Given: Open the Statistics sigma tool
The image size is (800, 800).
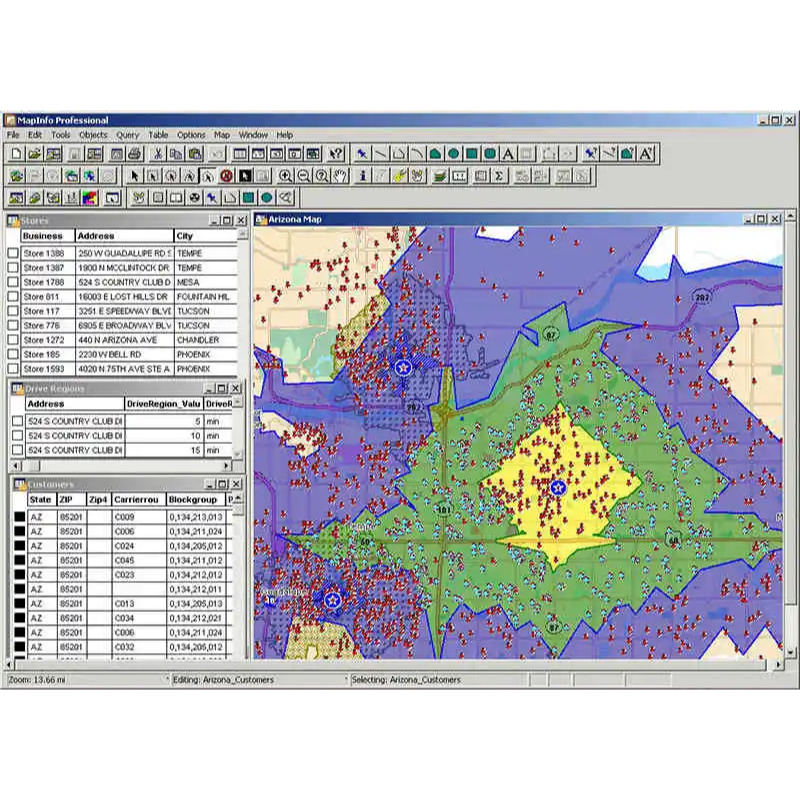Looking at the screenshot, I should click(499, 176).
